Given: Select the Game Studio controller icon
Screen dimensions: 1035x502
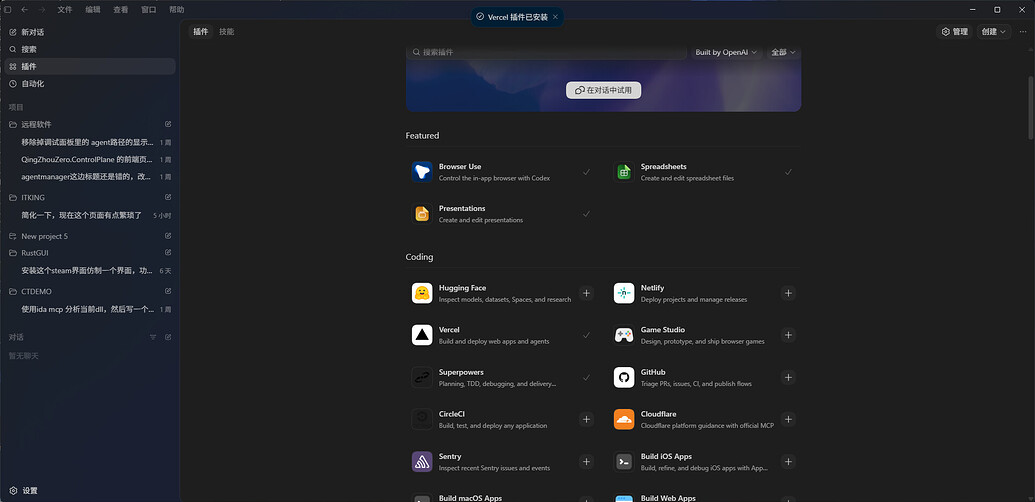Looking at the screenshot, I should (x=624, y=335).
